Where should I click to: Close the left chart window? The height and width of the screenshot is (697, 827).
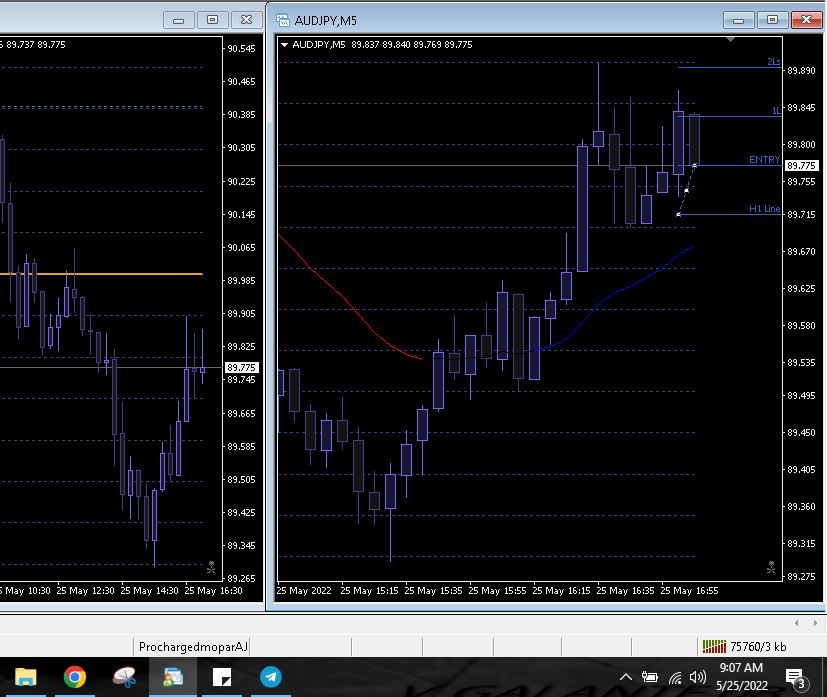(x=246, y=20)
